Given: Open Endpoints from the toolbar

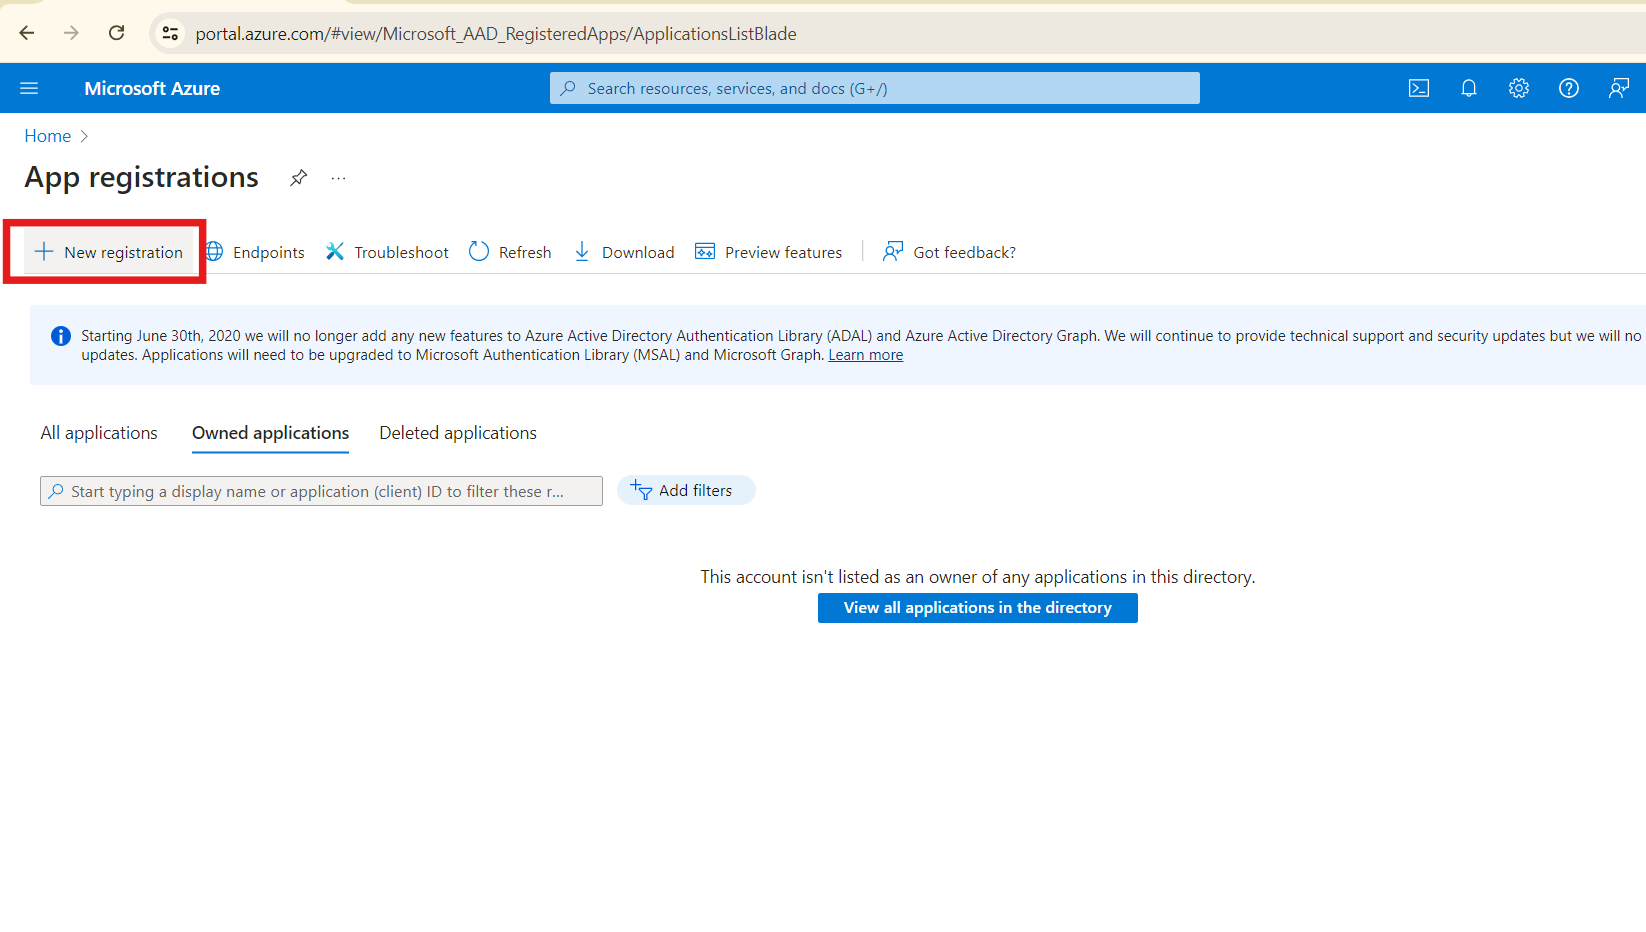Looking at the screenshot, I should coord(256,252).
